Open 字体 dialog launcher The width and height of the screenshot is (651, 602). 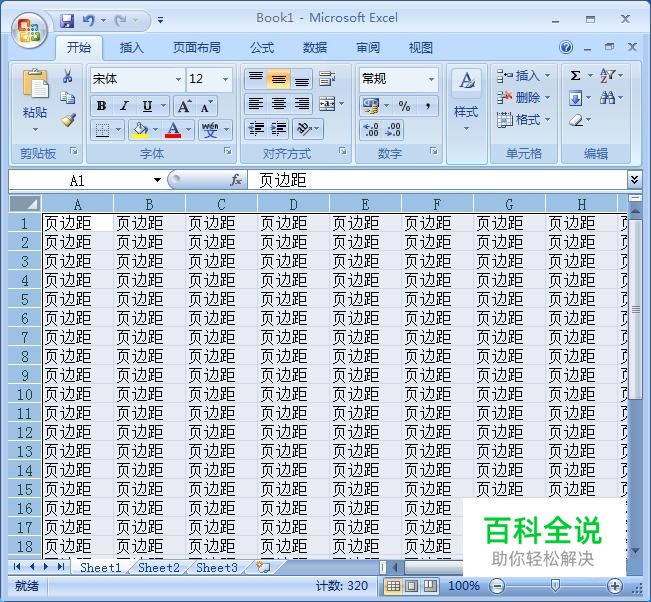[x=228, y=152]
